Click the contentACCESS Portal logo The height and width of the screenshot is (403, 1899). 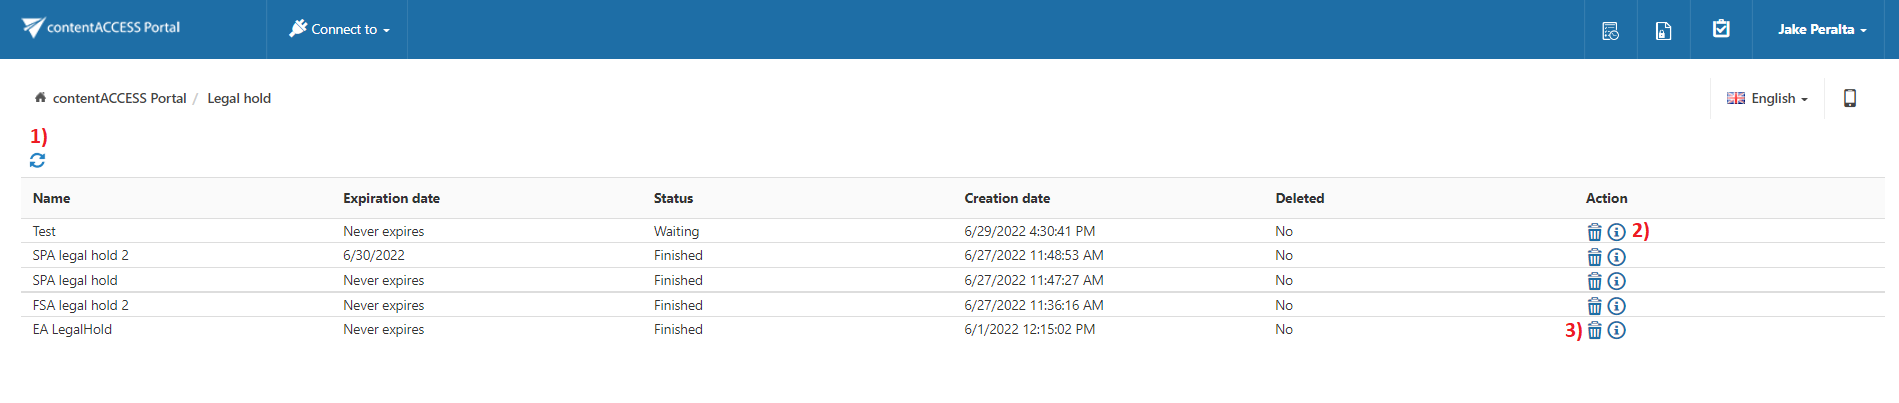(101, 27)
